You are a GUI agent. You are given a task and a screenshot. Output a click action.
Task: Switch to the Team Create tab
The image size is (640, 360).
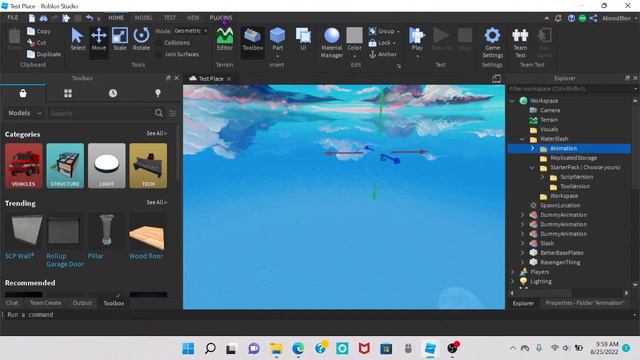pyautogui.click(x=45, y=303)
